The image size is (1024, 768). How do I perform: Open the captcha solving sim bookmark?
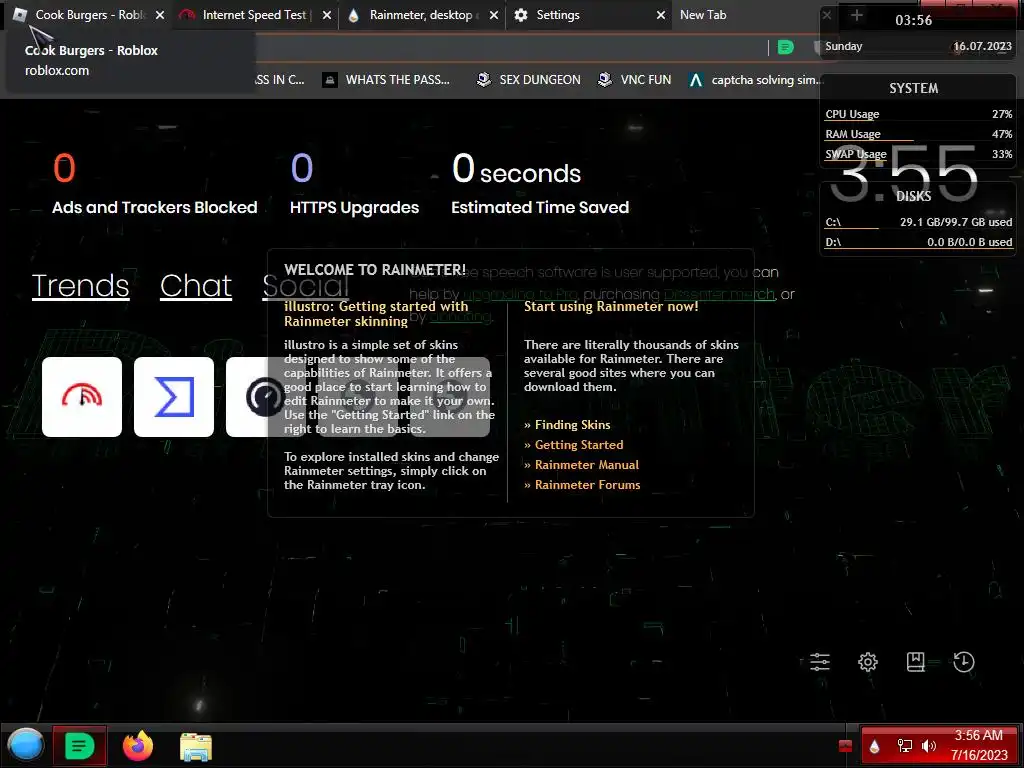[x=756, y=80]
